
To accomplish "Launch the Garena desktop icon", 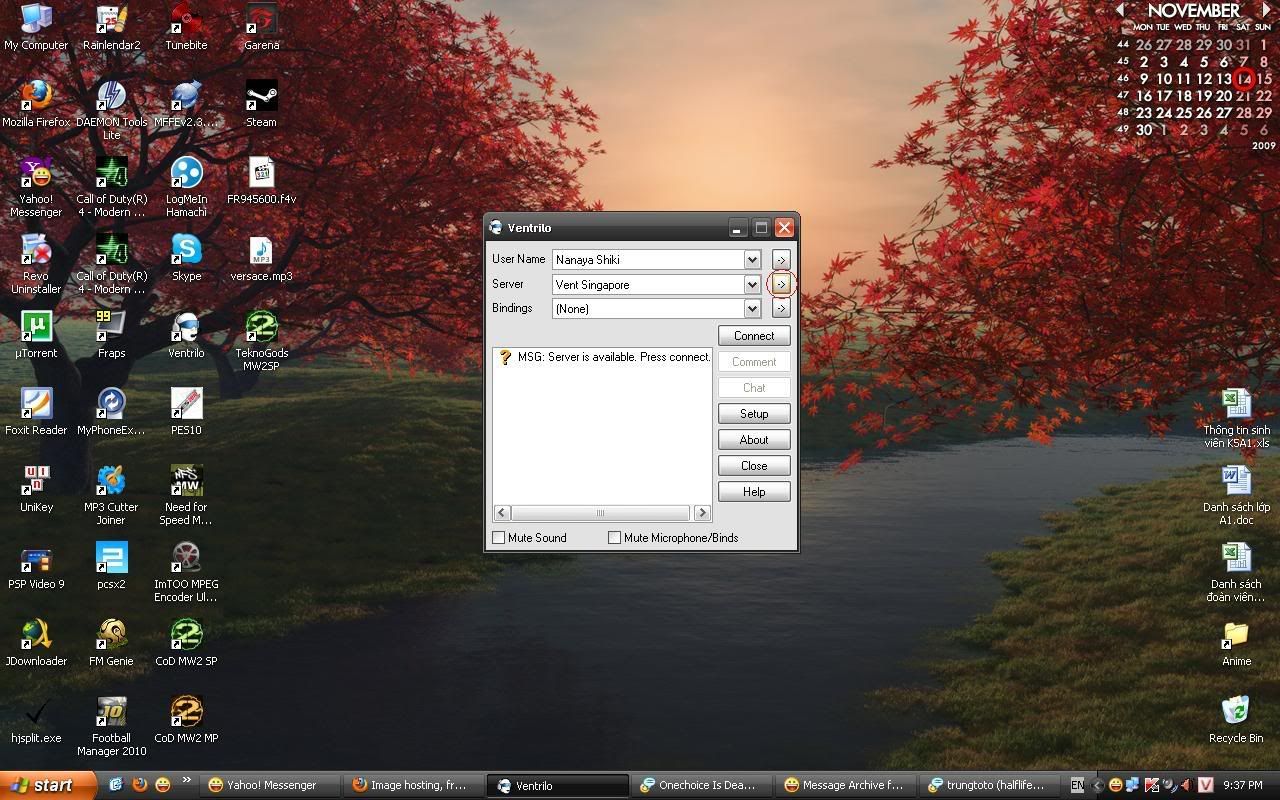I will click(x=261, y=27).
